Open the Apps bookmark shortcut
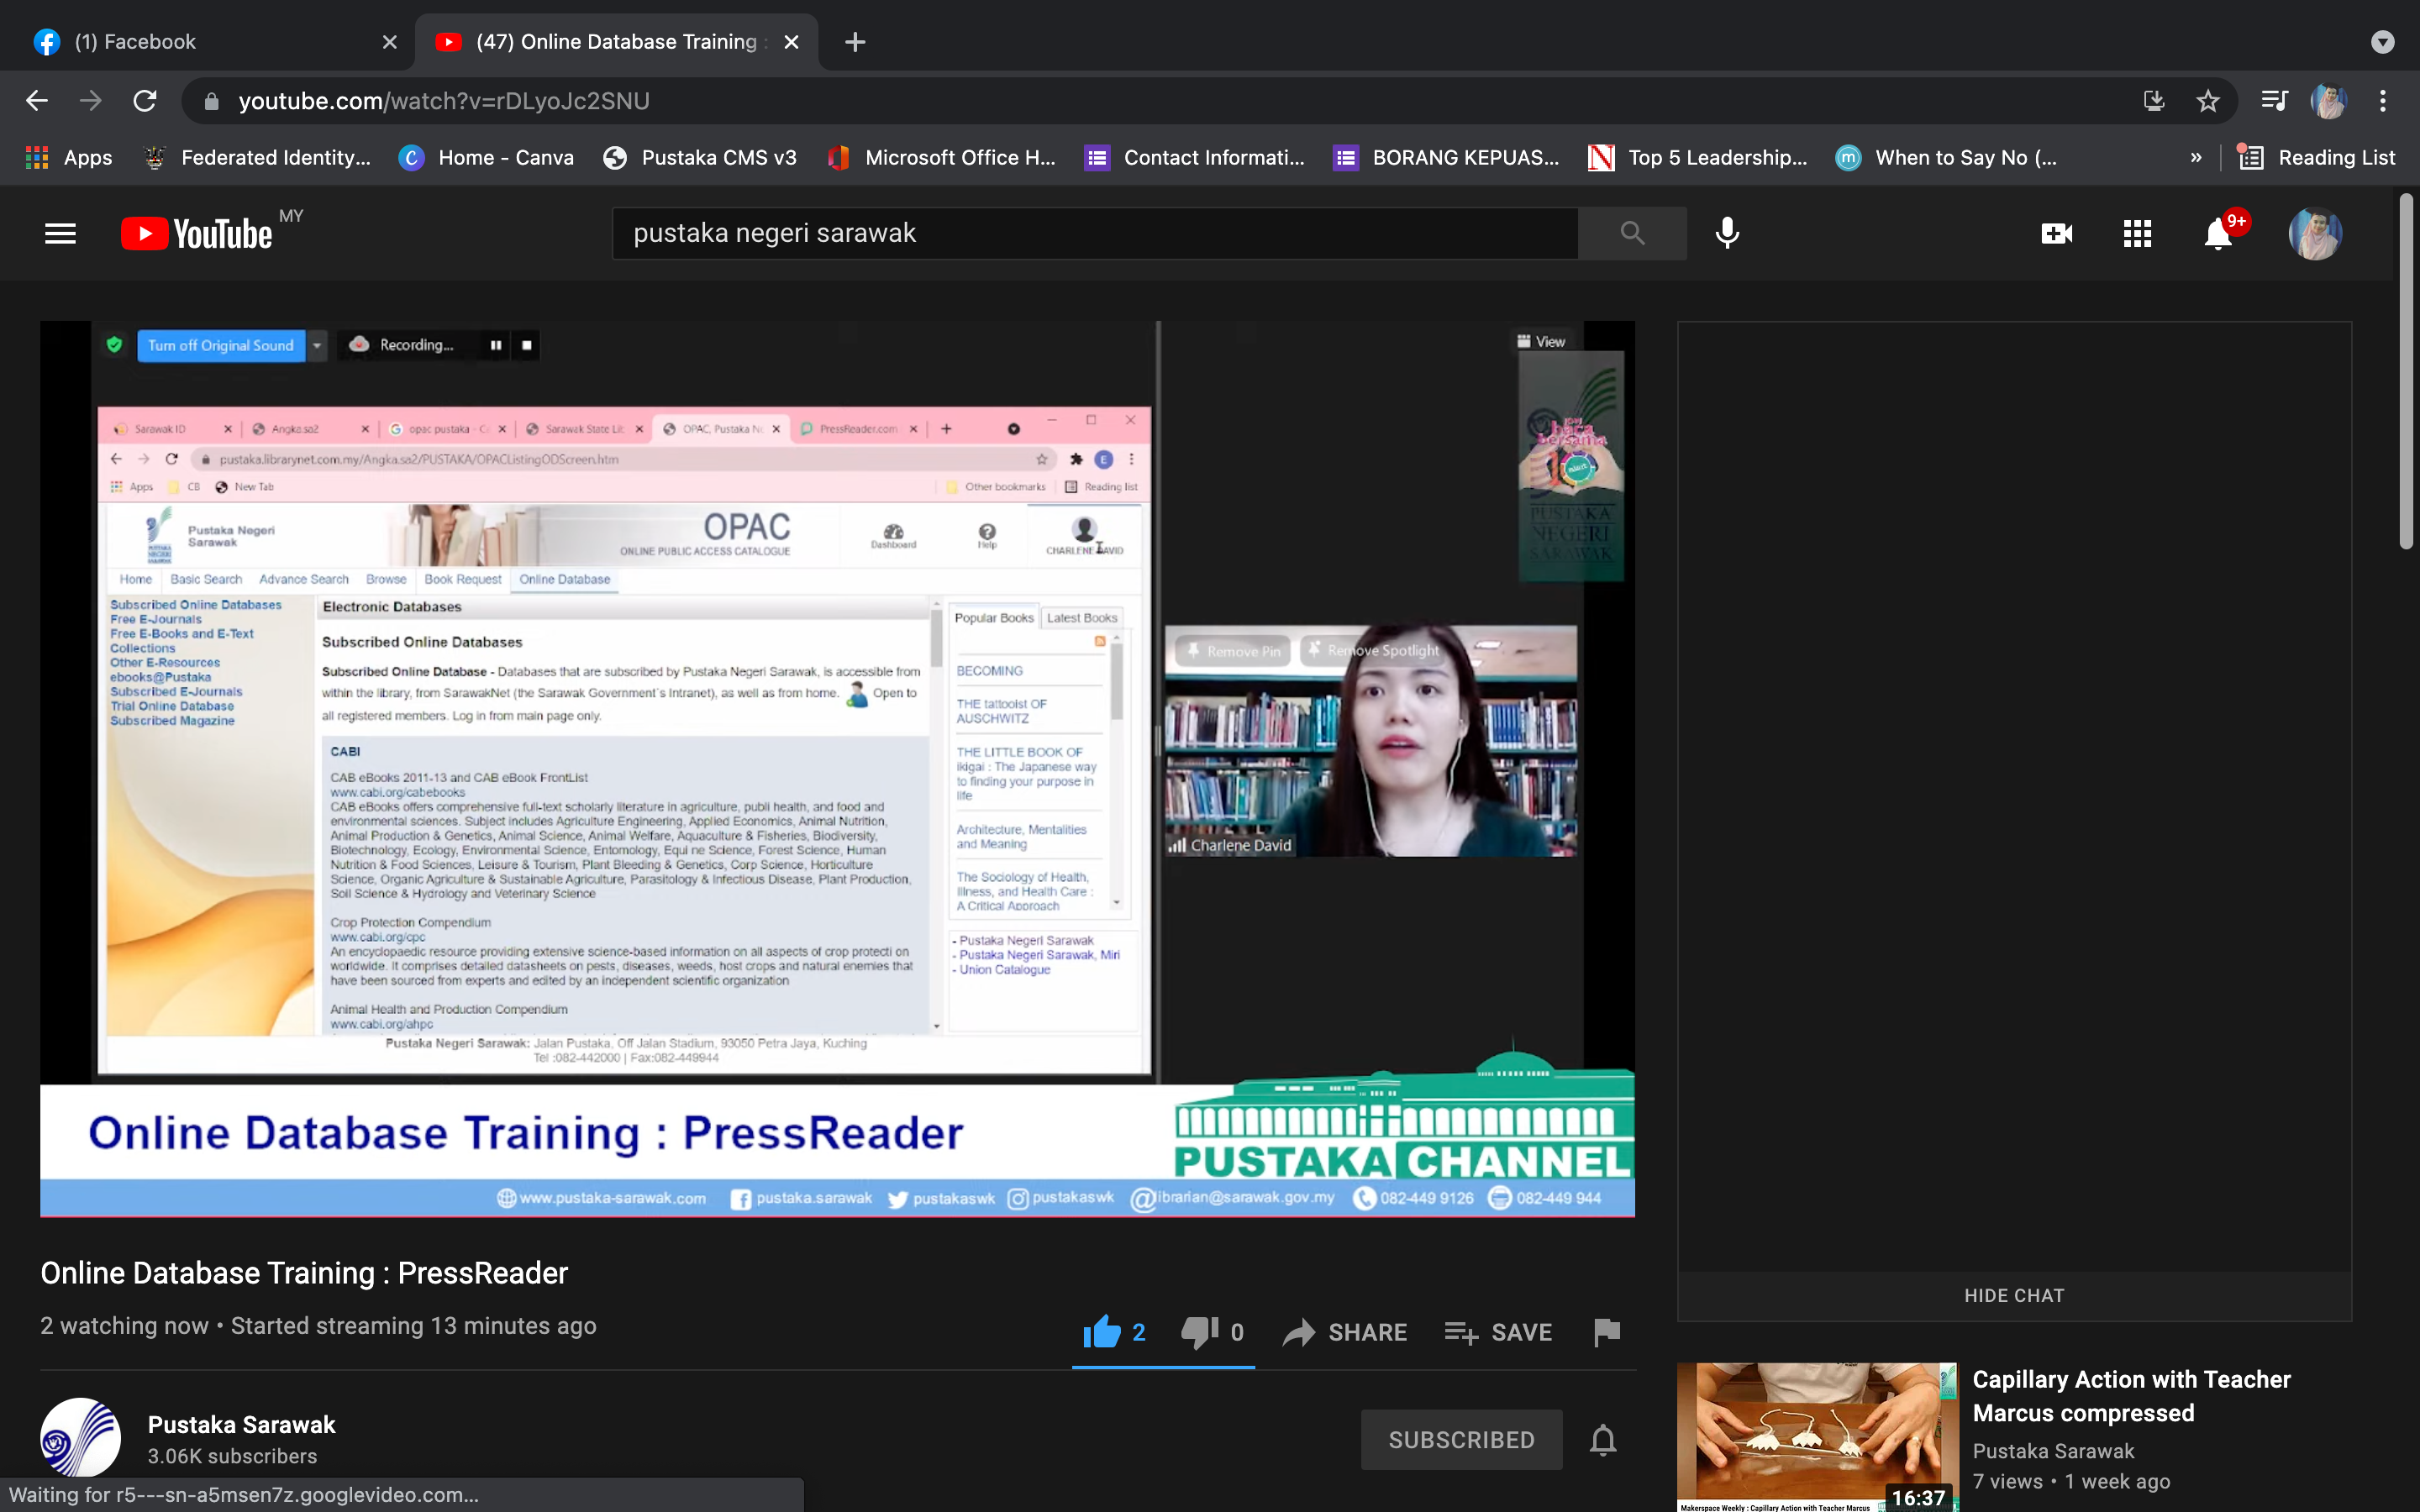 click(68, 158)
